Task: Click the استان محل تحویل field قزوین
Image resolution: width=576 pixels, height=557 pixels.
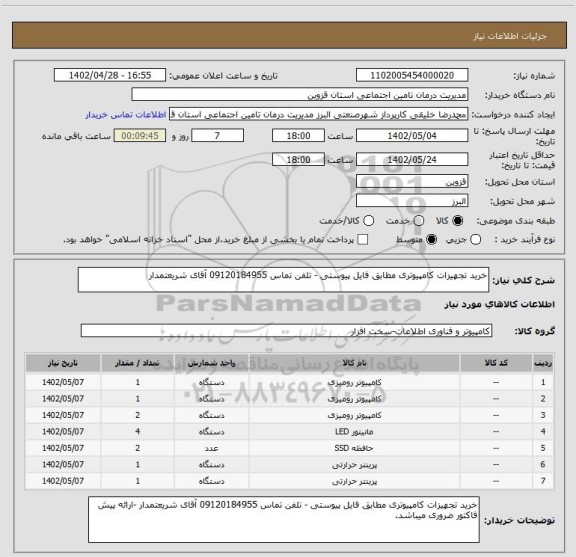Action: click(x=412, y=182)
